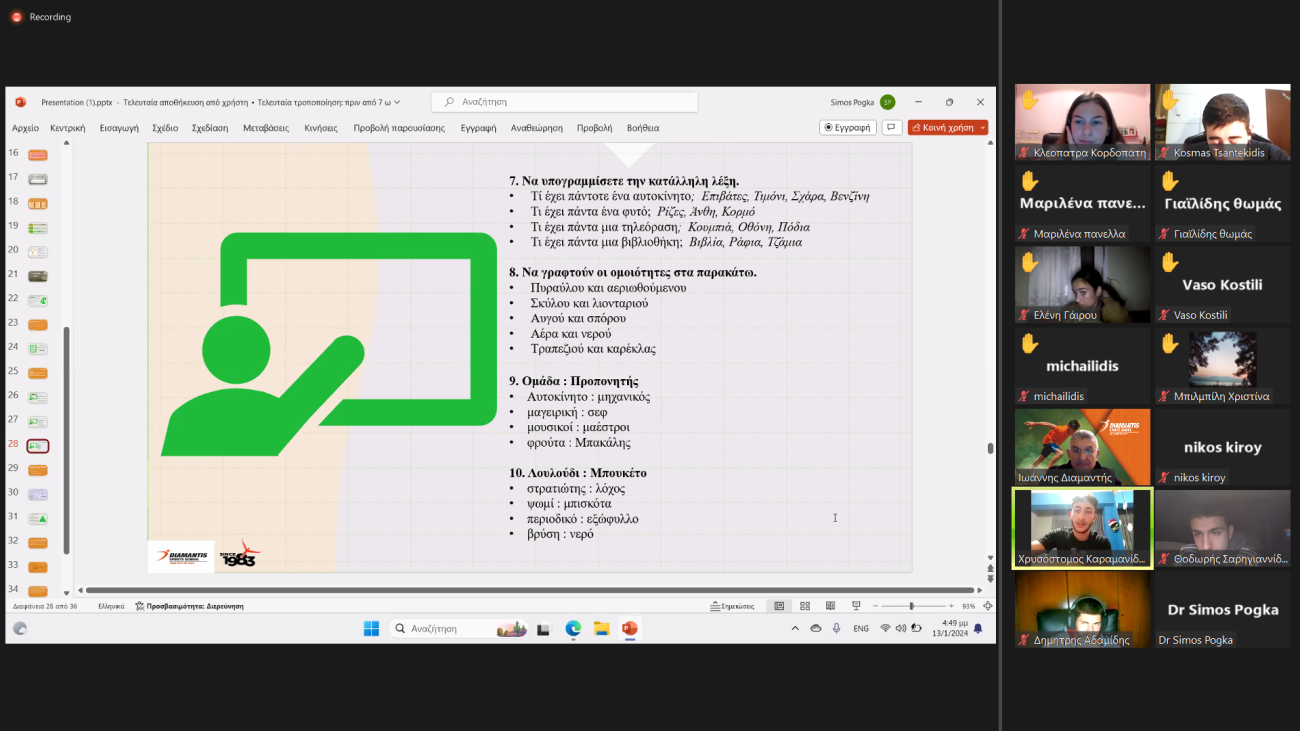This screenshot has height=731, width=1300.
Task: Expand the file name save-status dropdown
Action: click(x=398, y=102)
